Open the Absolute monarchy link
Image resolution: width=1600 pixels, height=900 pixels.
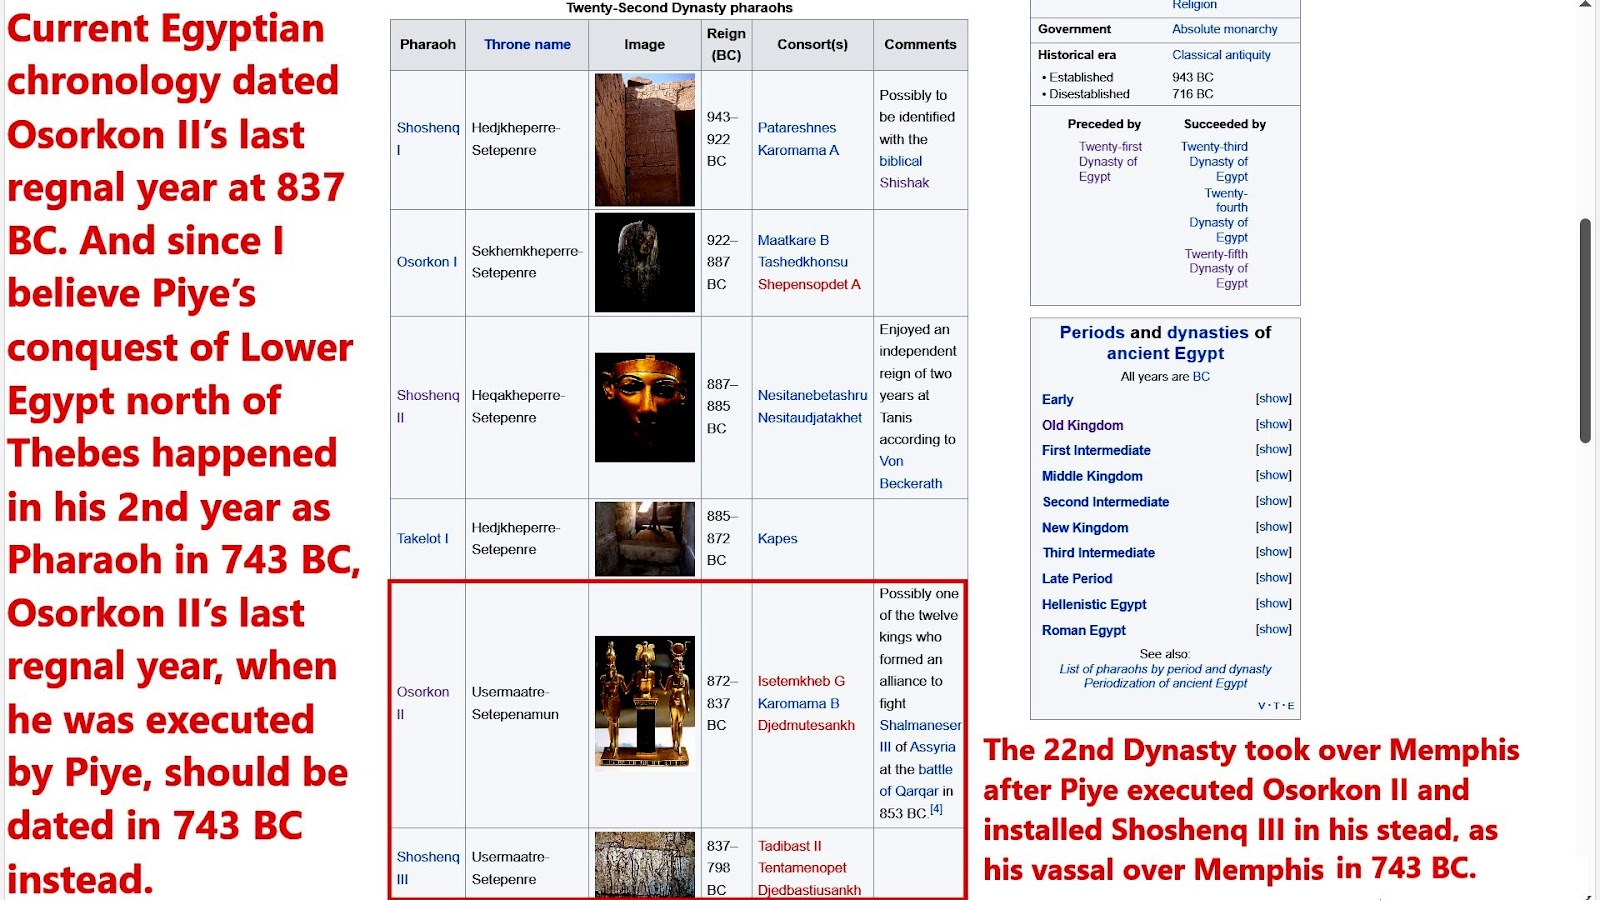pyautogui.click(x=1224, y=29)
